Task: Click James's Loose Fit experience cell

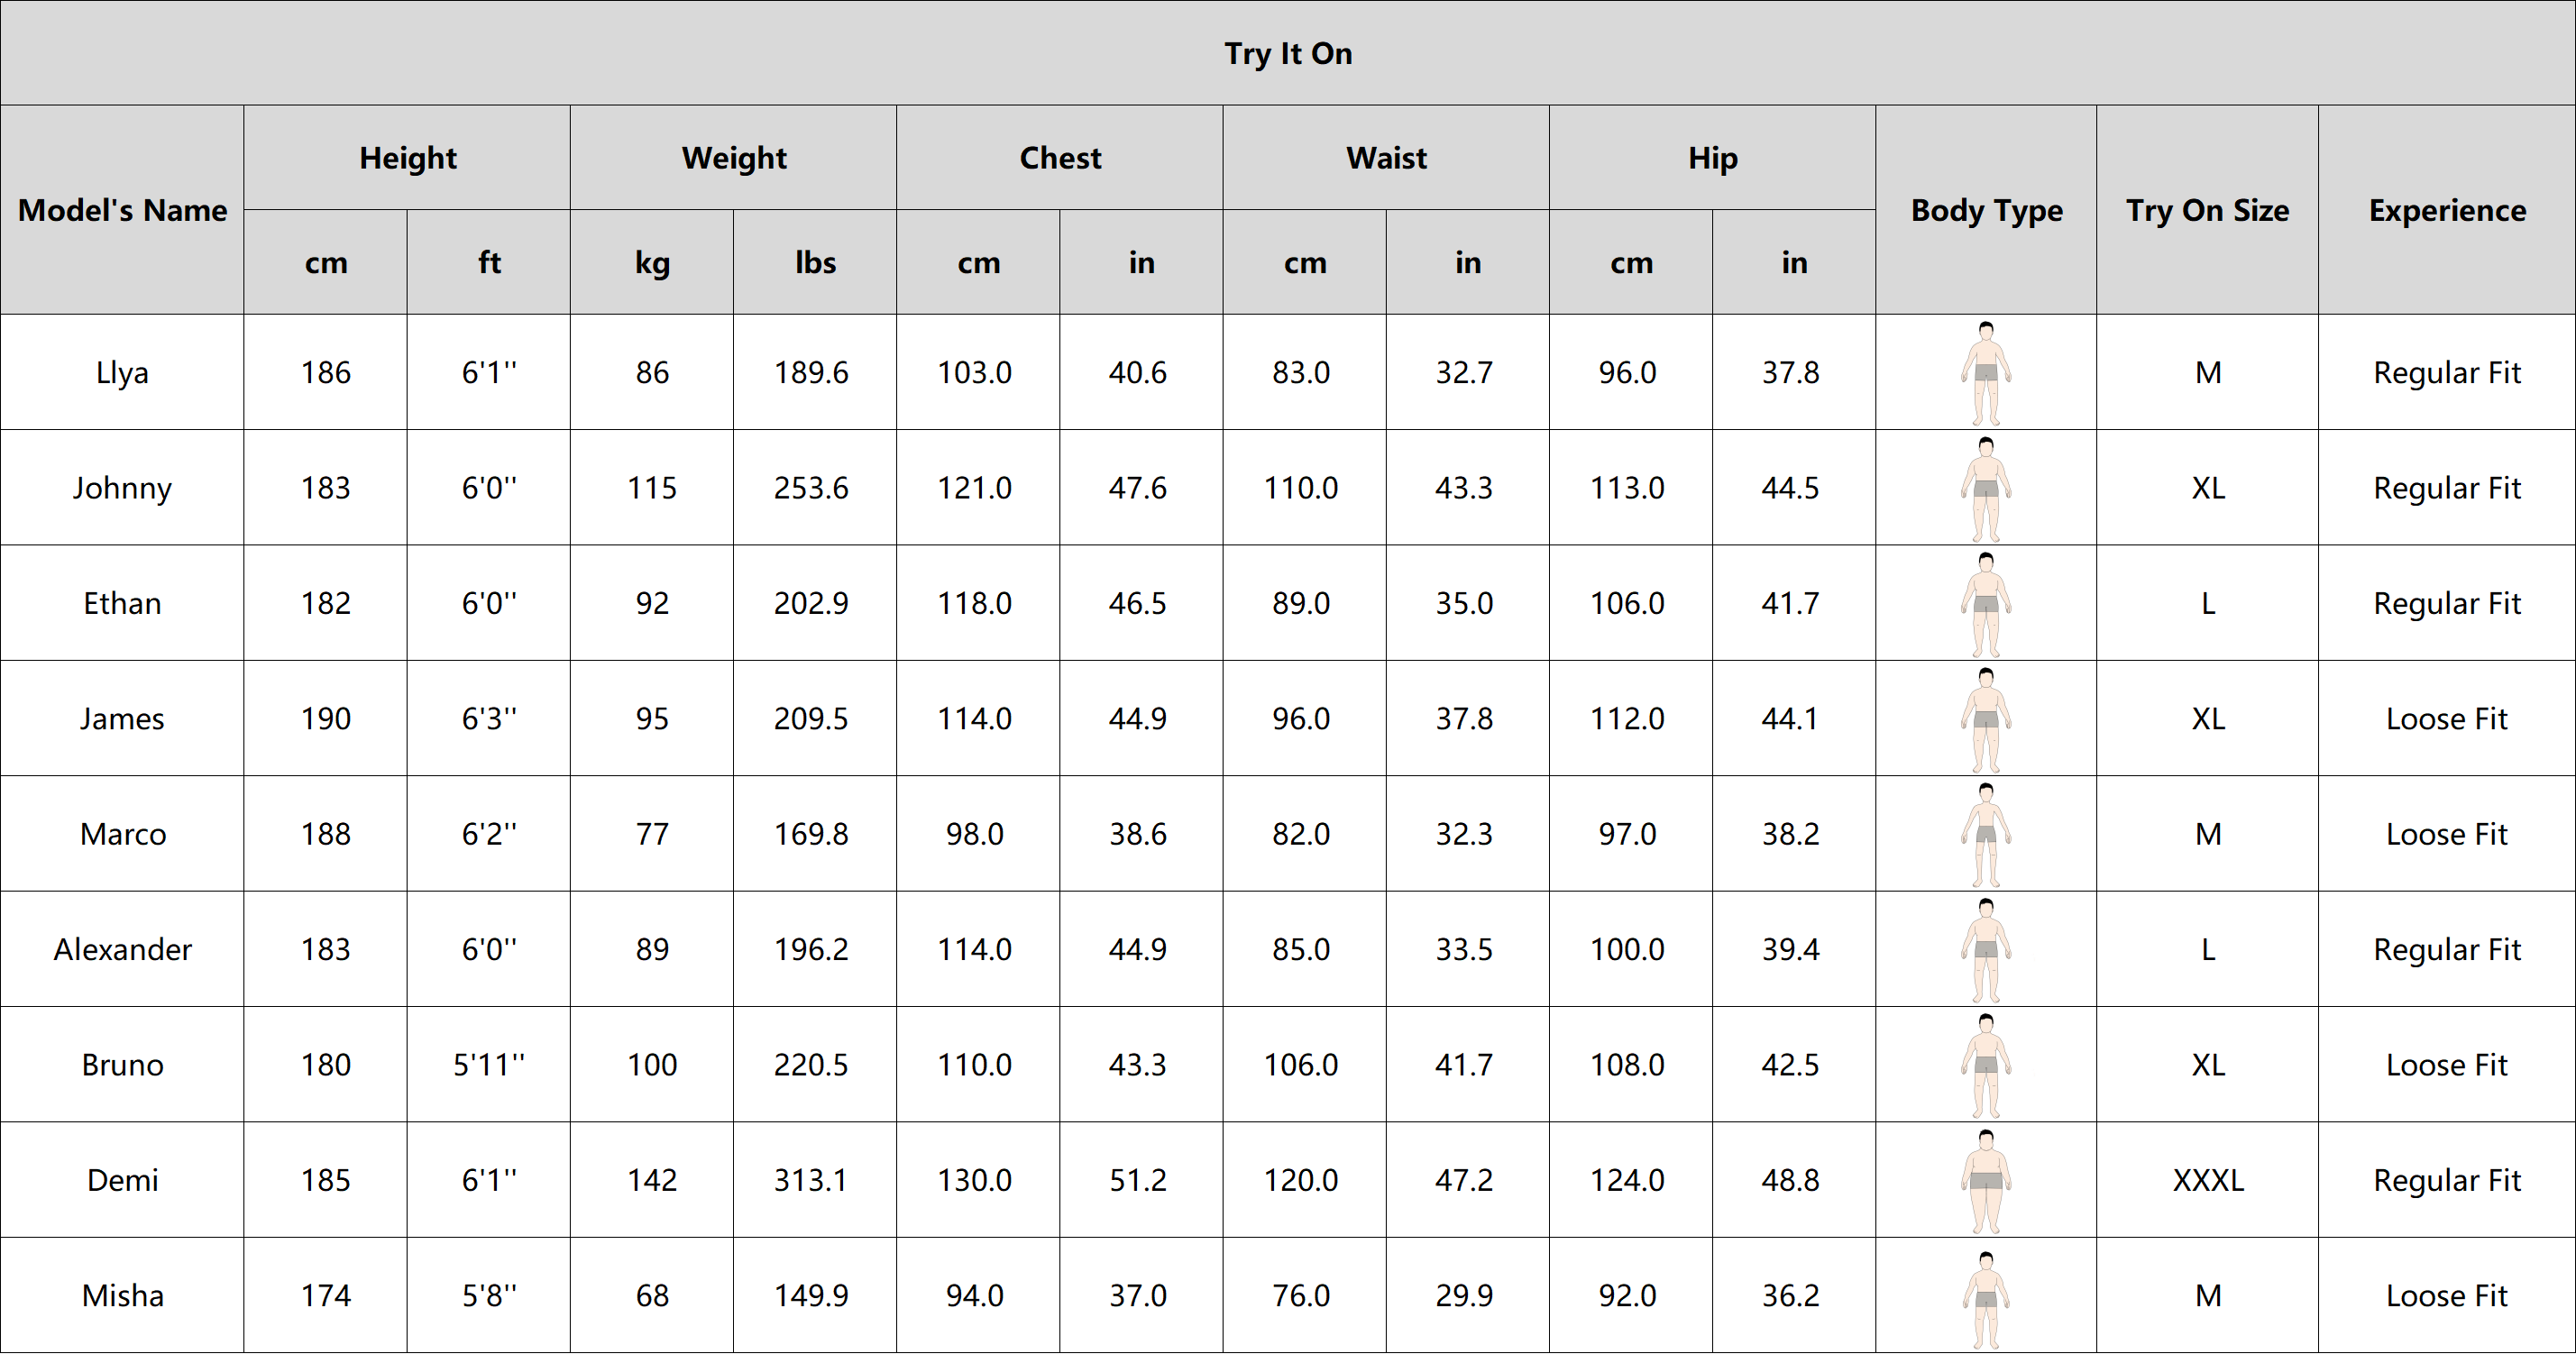Action: [2447, 718]
